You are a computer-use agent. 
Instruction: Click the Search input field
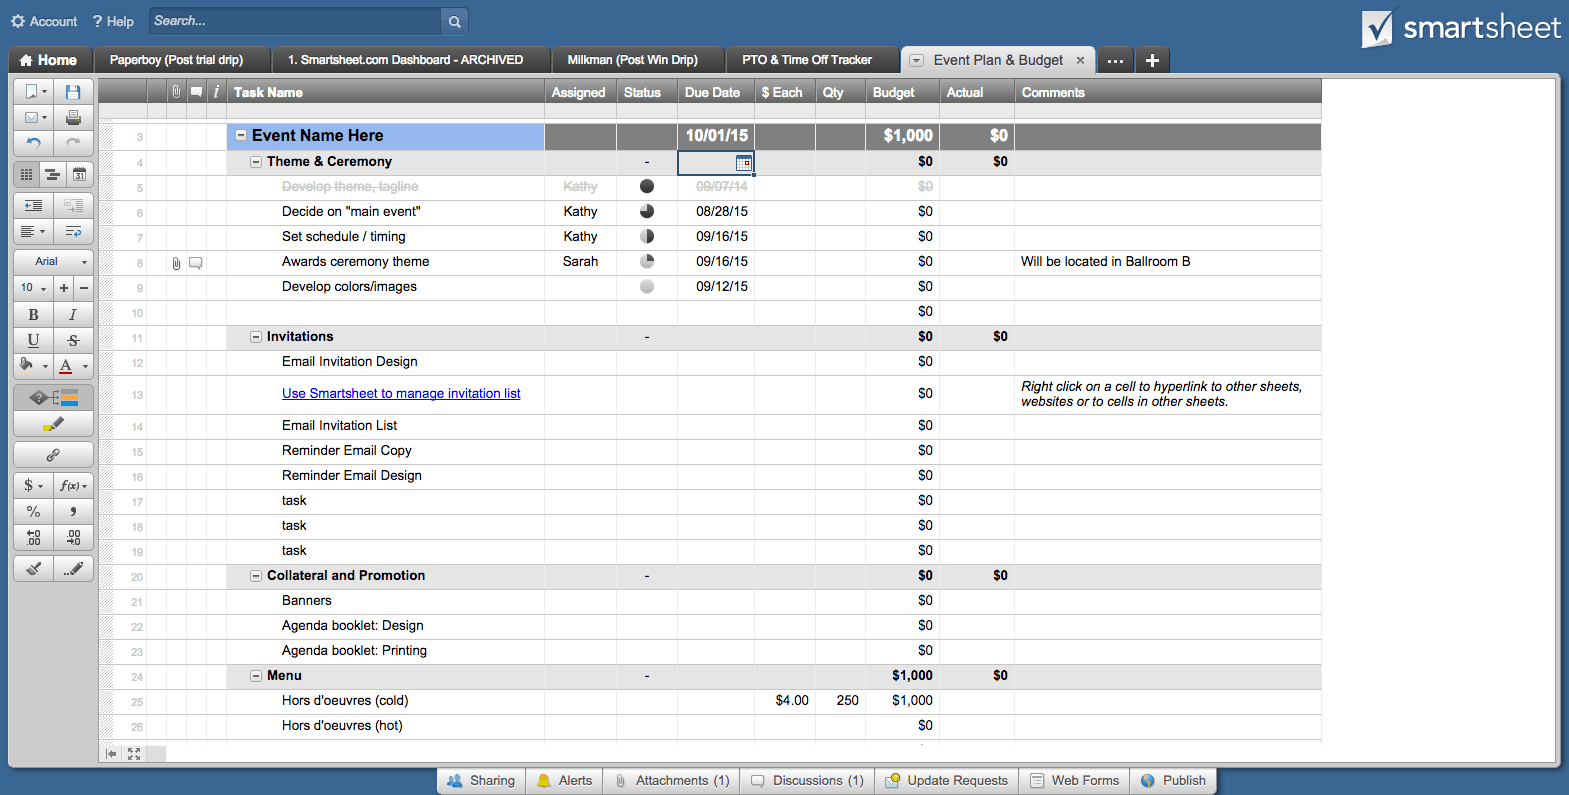[x=295, y=21]
